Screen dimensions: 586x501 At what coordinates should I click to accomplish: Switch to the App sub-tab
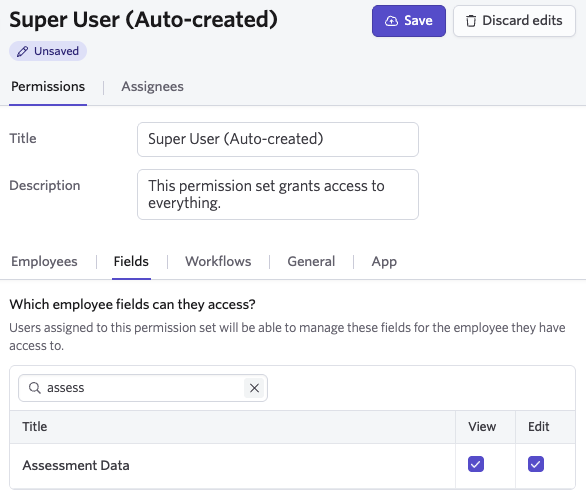pos(384,262)
